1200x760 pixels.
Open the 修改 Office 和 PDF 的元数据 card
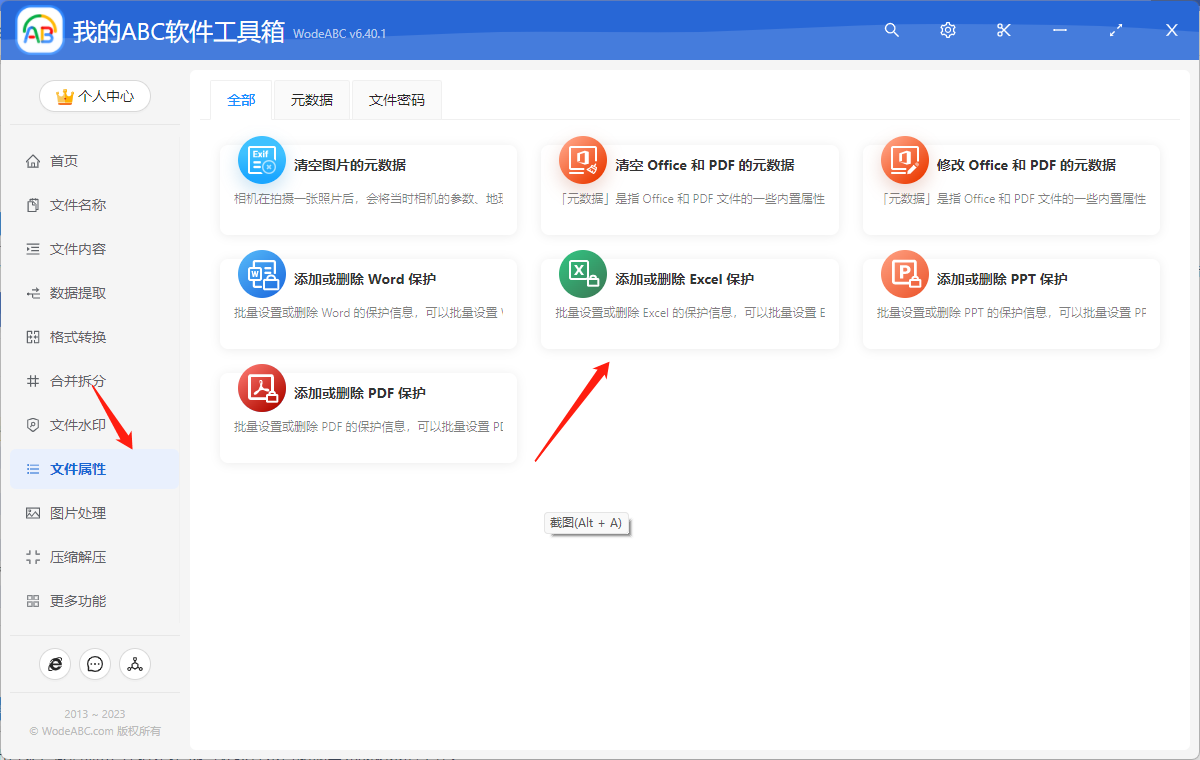[x=1010, y=189]
